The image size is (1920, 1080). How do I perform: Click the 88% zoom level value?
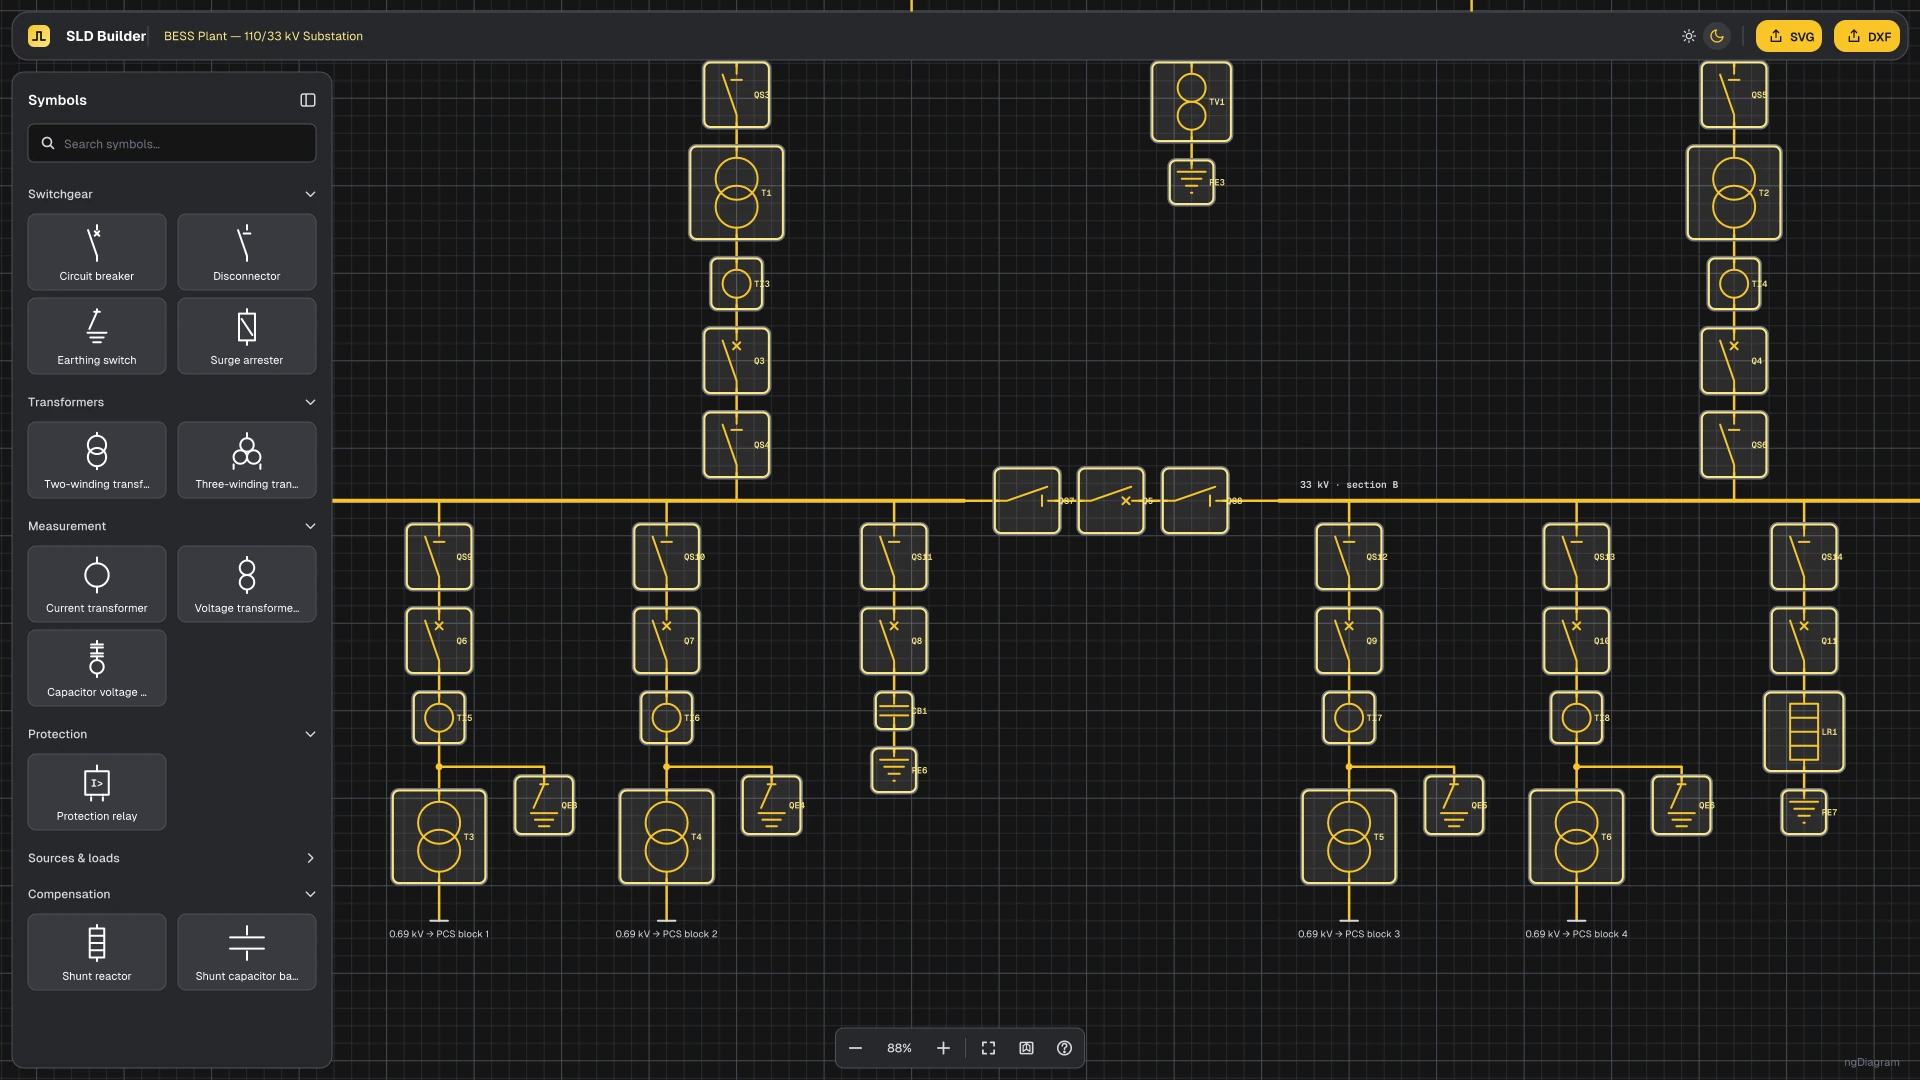pos(899,1048)
